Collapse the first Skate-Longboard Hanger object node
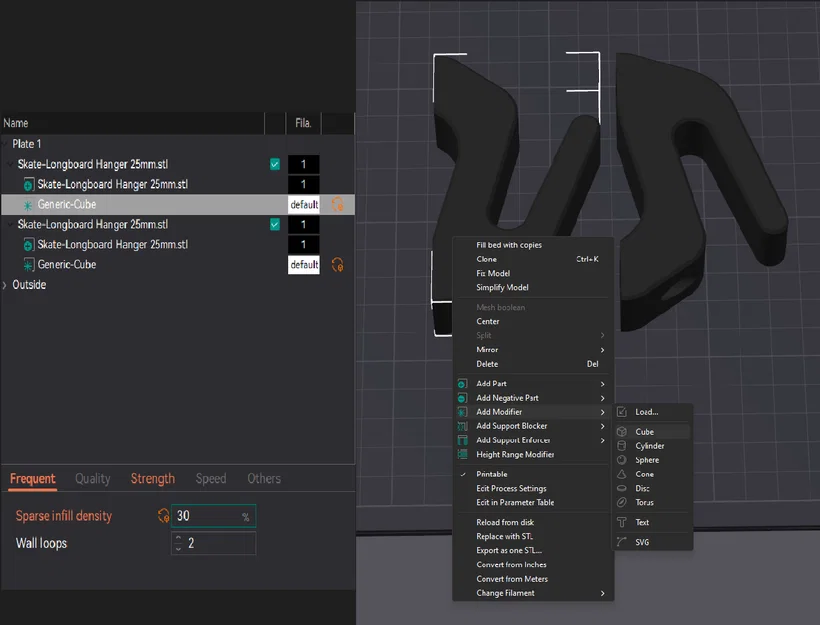This screenshot has height=625, width=820. (10, 164)
